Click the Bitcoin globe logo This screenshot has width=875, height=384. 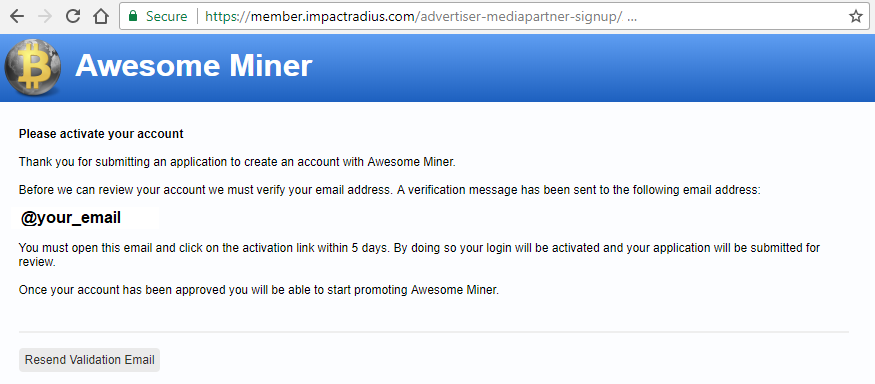pyautogui.click(x=32, y=68)
